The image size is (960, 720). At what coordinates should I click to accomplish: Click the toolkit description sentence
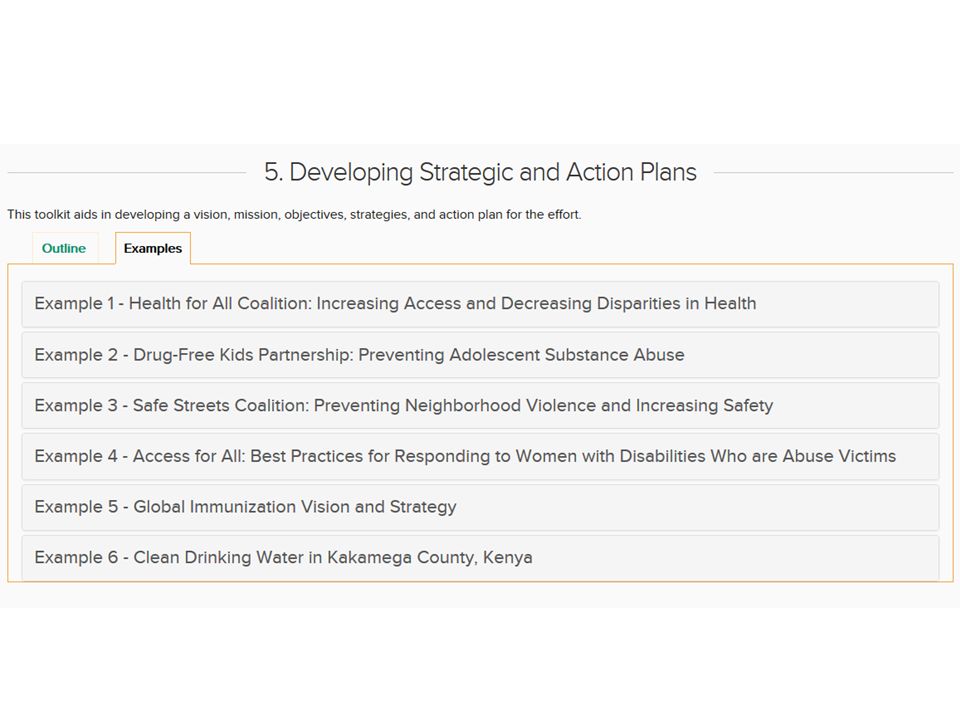294,214
